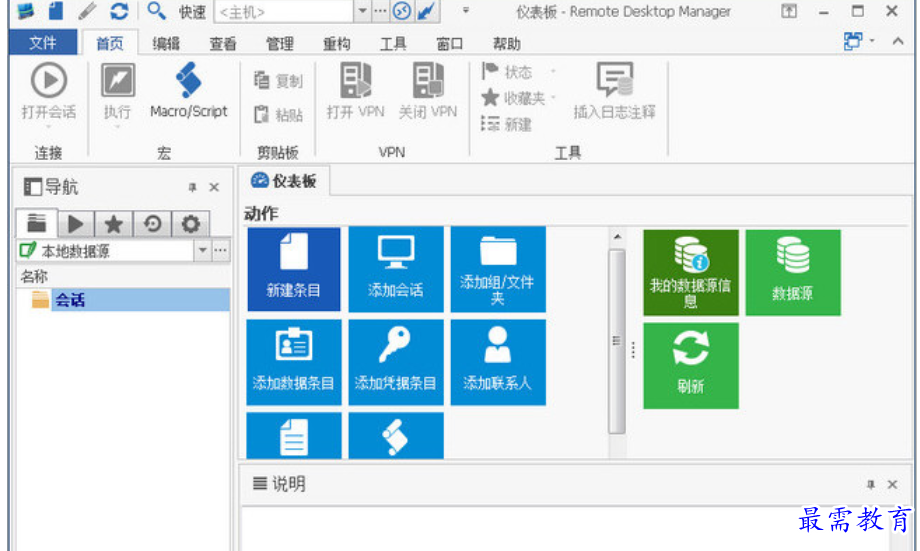Viewport: 920px width, 551px height.
Task: Open My Data Source Information (我的数据源信息) tile
Action: point(691,273)
